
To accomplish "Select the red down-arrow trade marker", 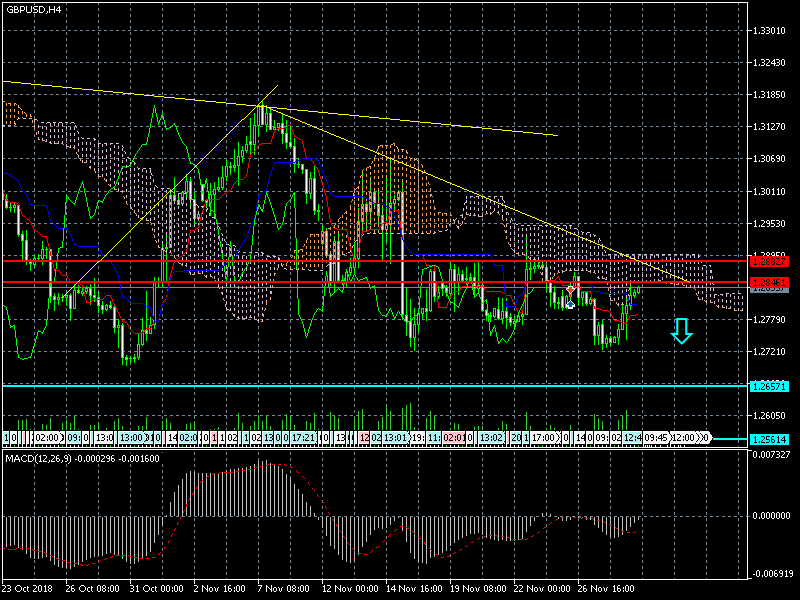I will 570,290.
